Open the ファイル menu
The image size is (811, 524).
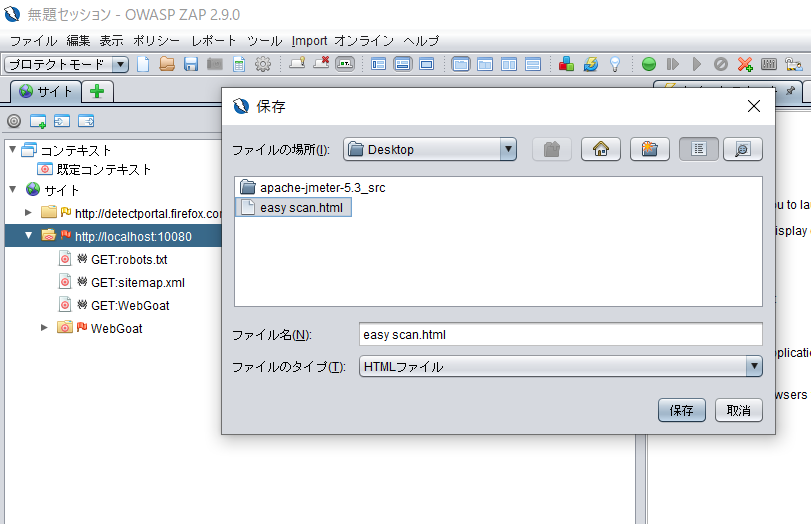[33, 41]
